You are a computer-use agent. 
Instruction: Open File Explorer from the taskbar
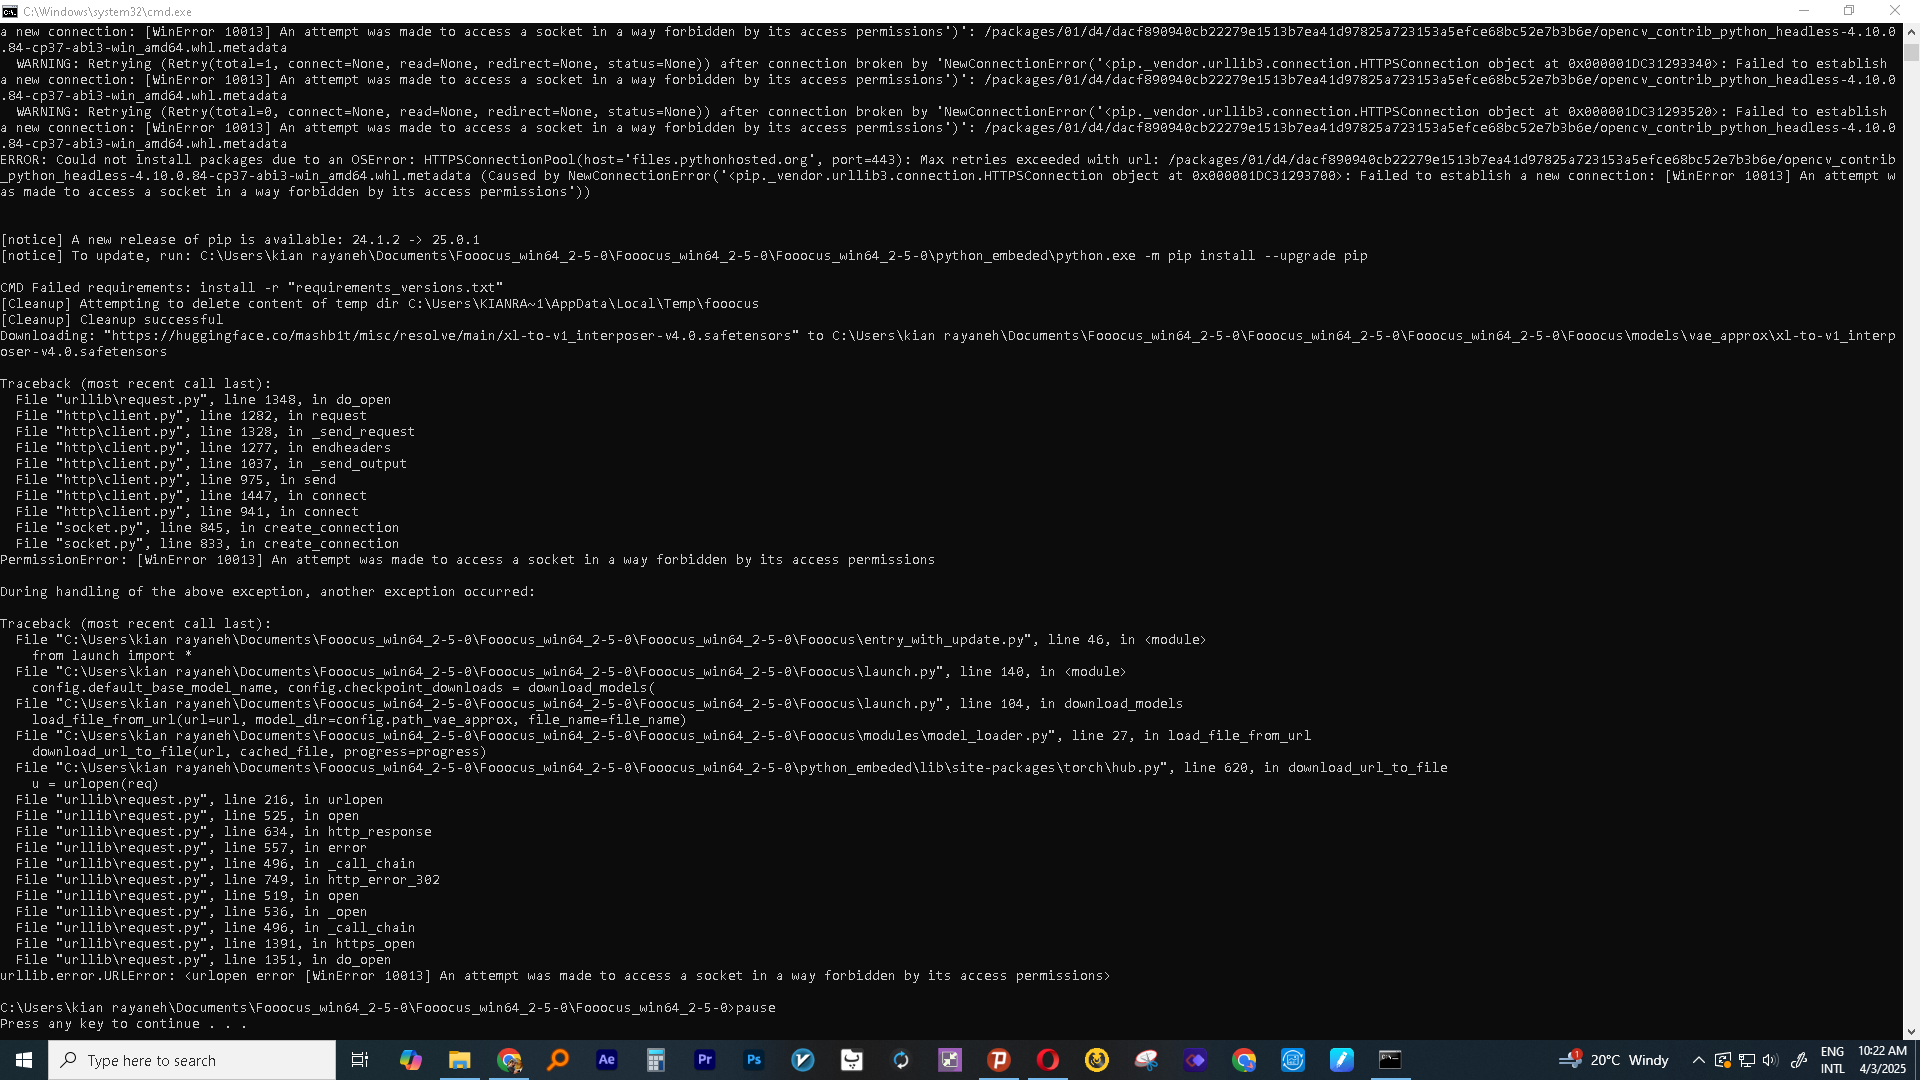point(459,1060)
